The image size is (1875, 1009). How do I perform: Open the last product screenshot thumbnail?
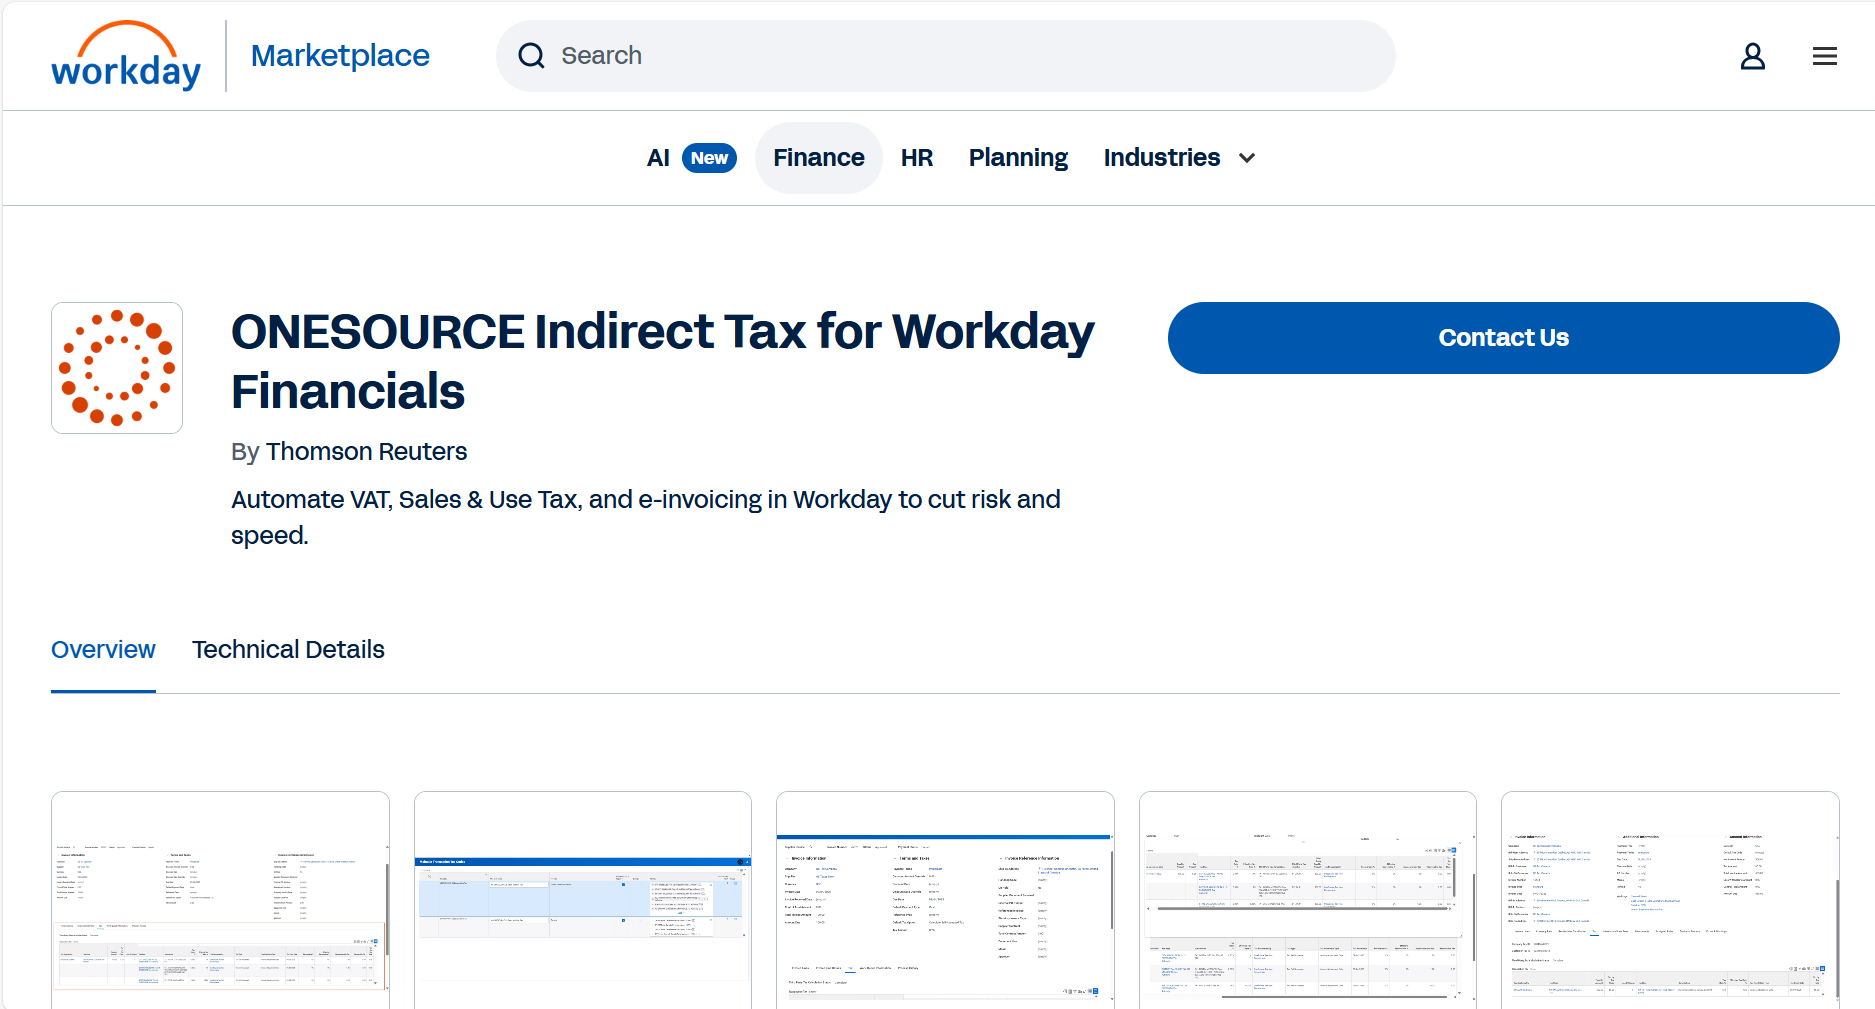tap(1670, 898)
